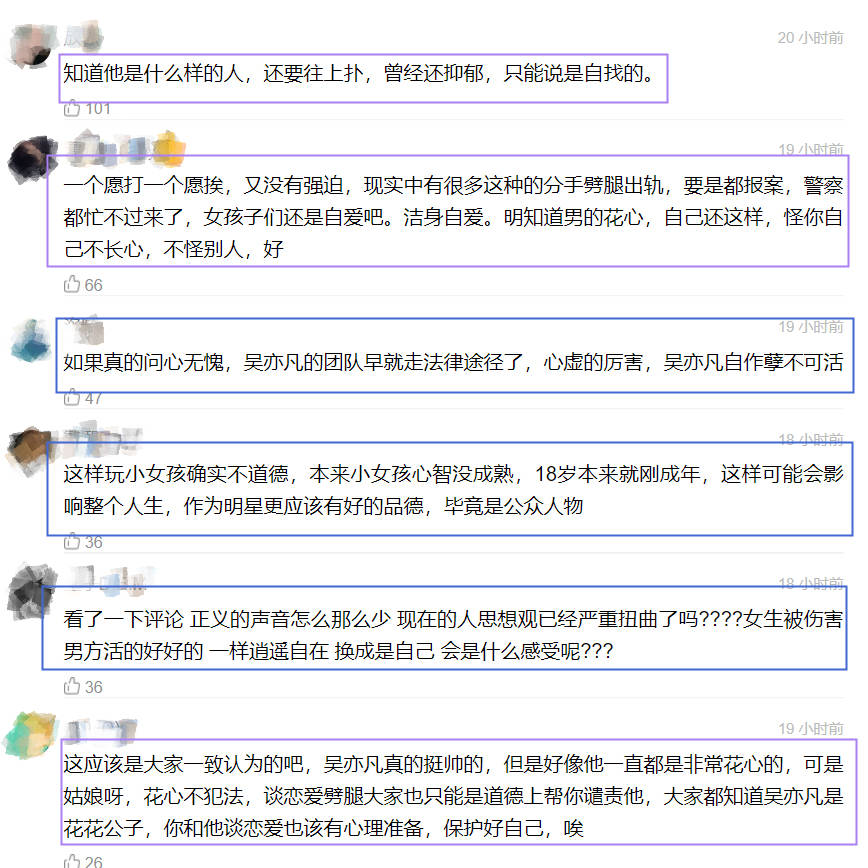This screenshot has height=868, width=868.
Task: Click thumbs-up icon showing 26 likes
Action: (x=72, y=861)
